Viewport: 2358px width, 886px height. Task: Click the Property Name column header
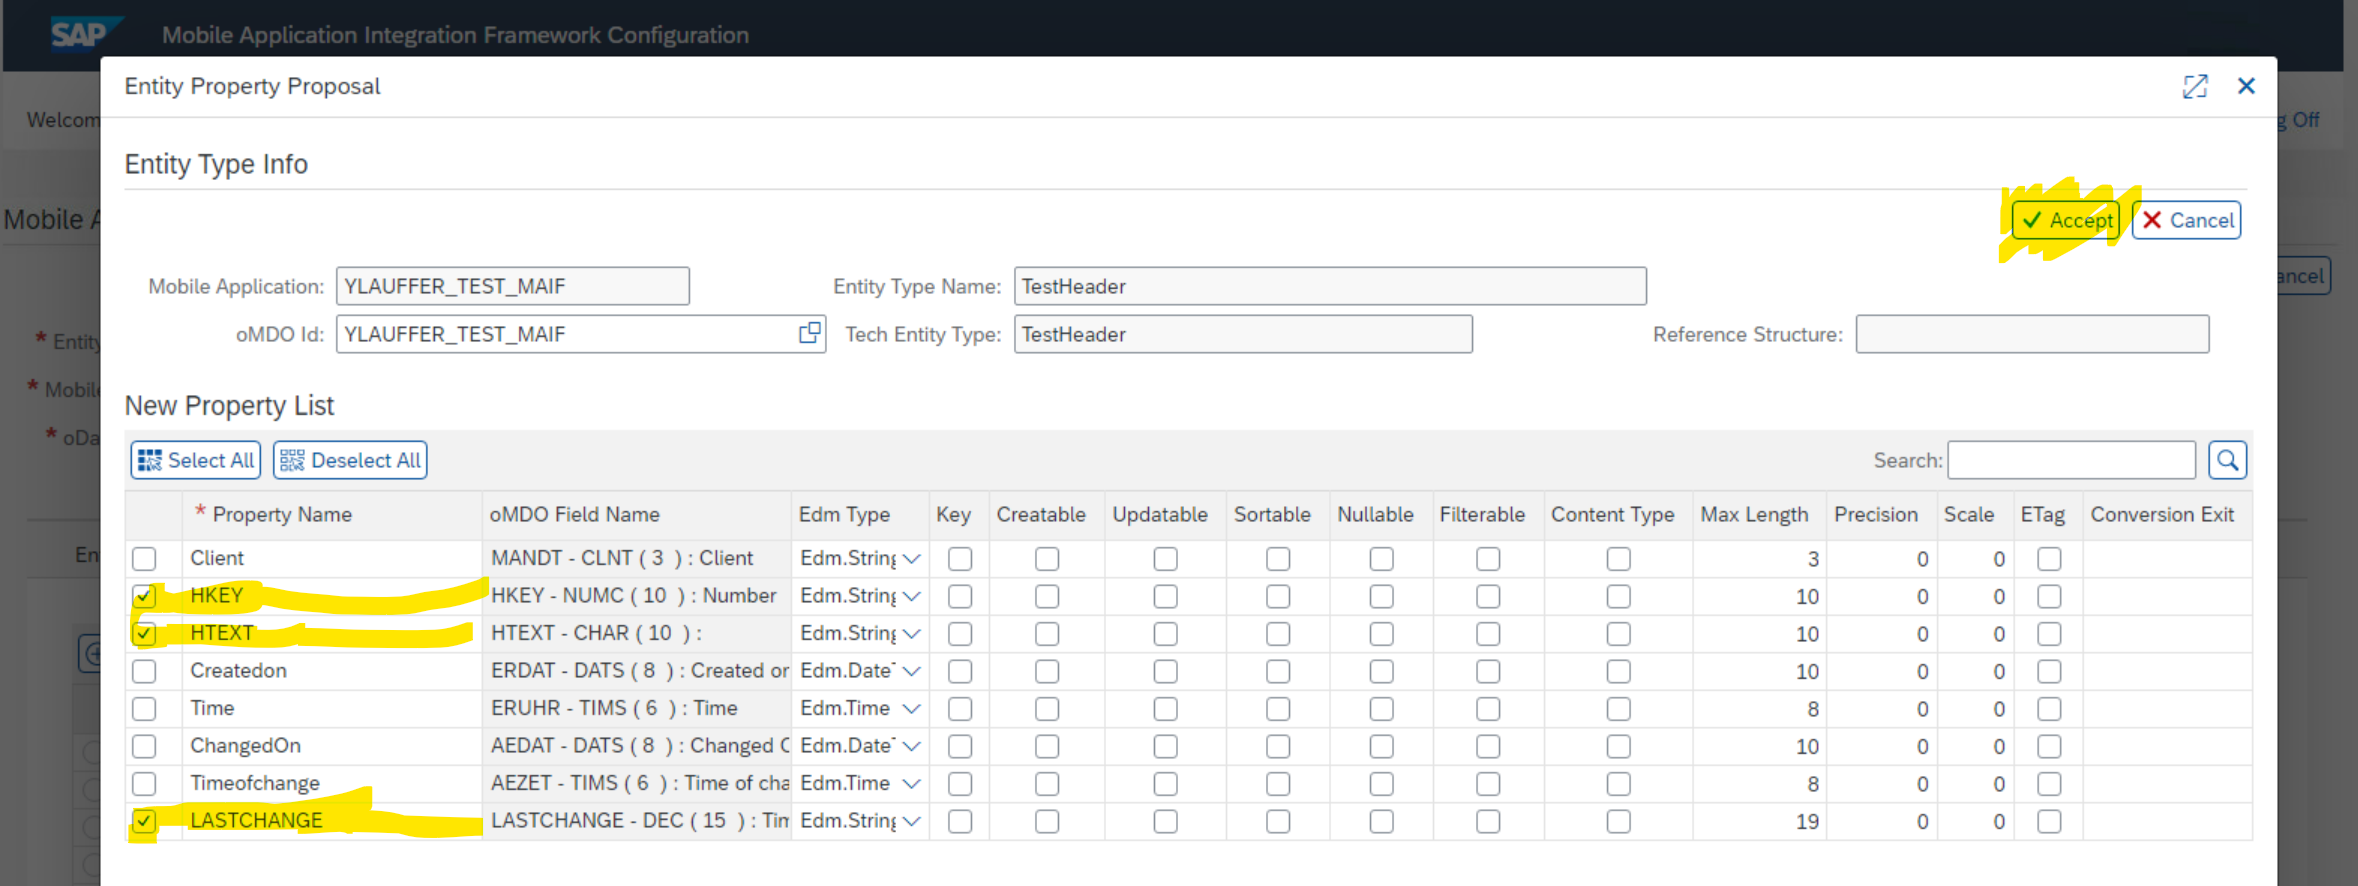pos(282,515)
